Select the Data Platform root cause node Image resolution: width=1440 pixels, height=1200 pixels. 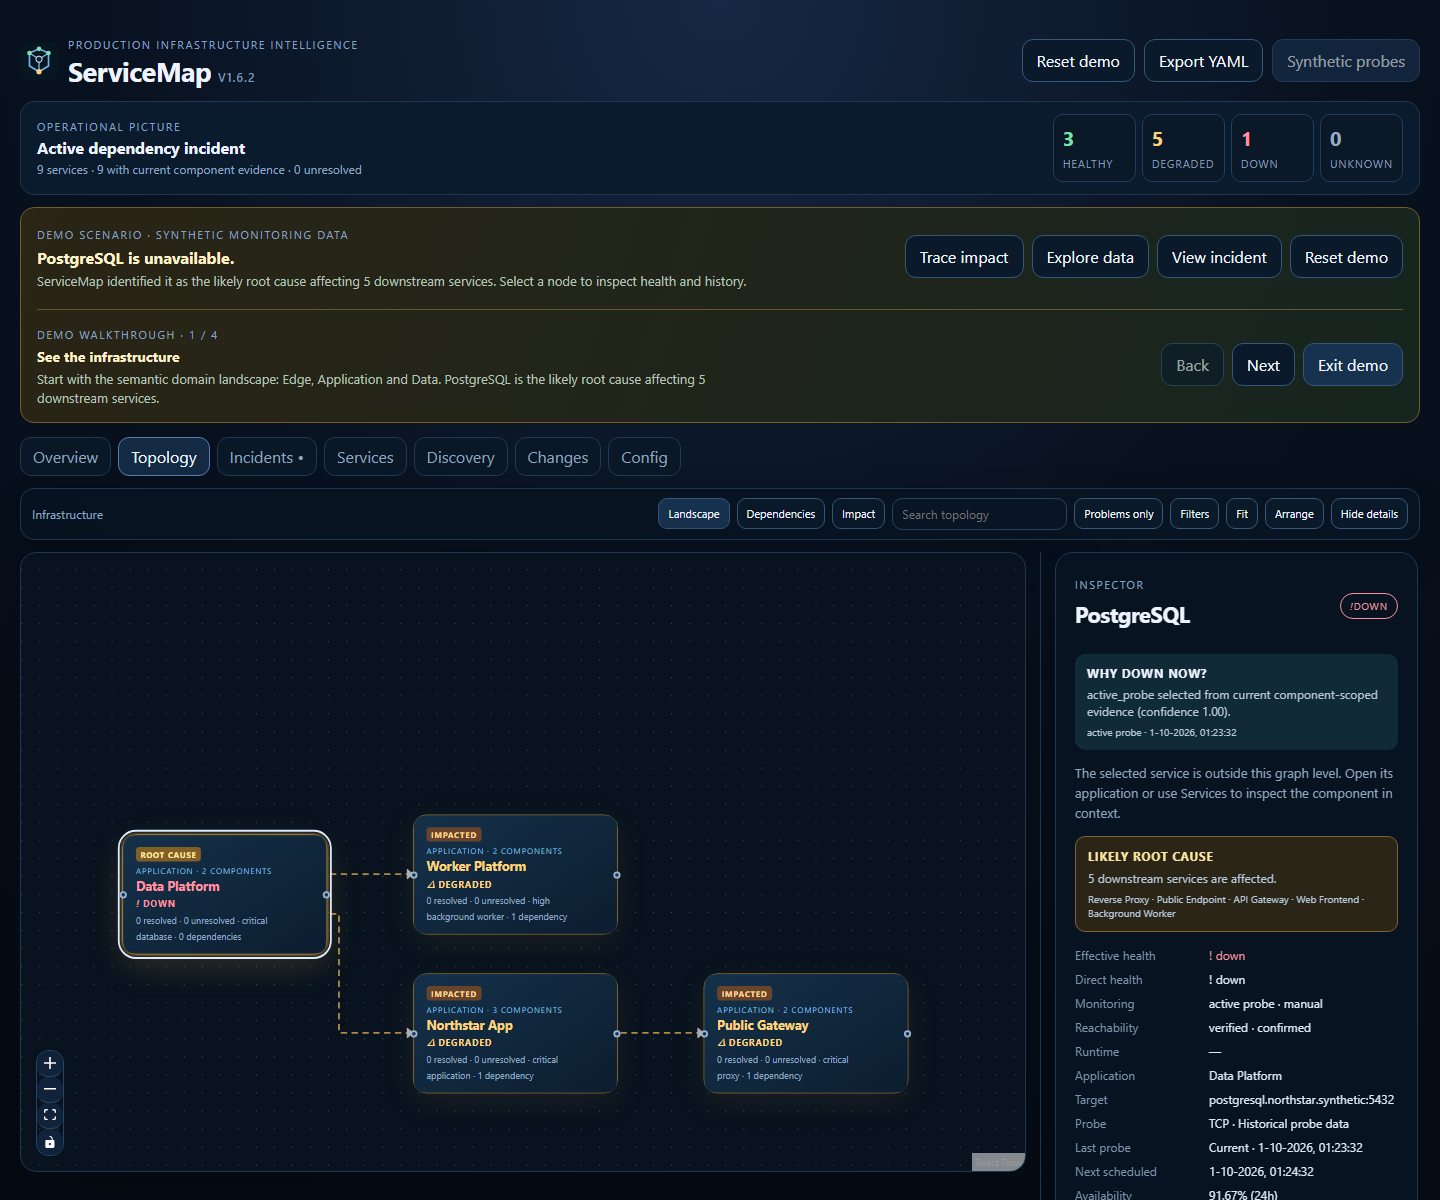tap(225, 894)
